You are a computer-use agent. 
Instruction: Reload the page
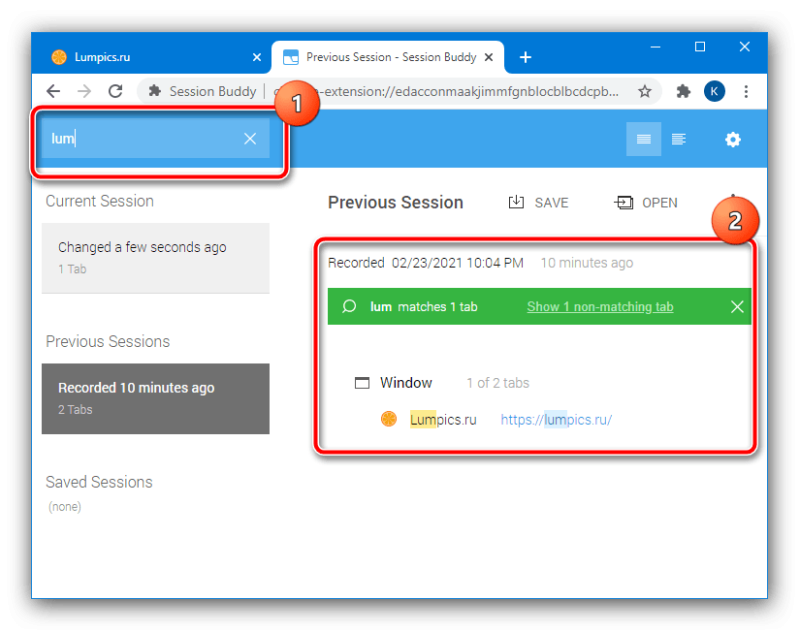pyautogui.click(x=115, y=91)
